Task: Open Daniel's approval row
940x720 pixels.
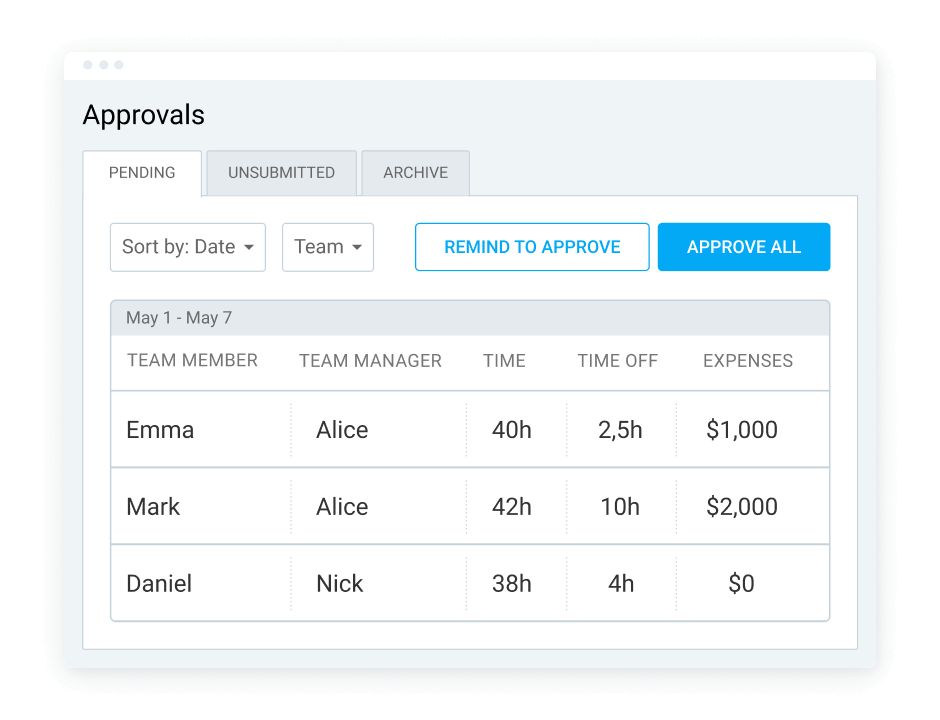Action: 469,583
